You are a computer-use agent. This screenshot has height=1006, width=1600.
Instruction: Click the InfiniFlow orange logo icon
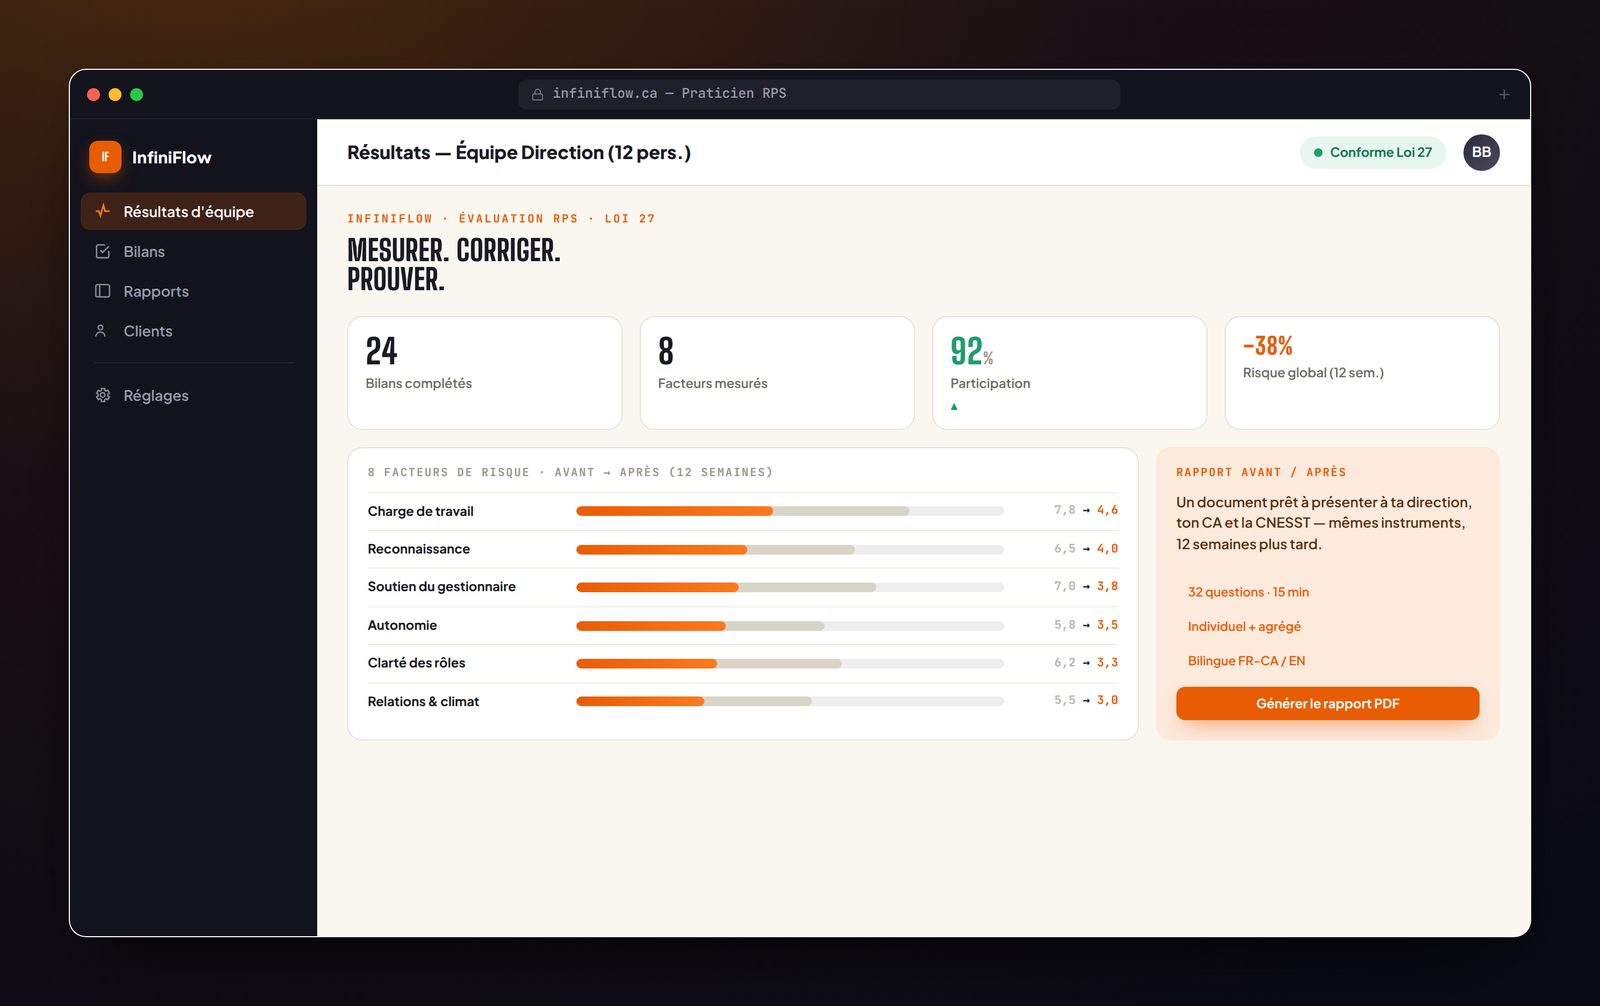tap(105, 157)
